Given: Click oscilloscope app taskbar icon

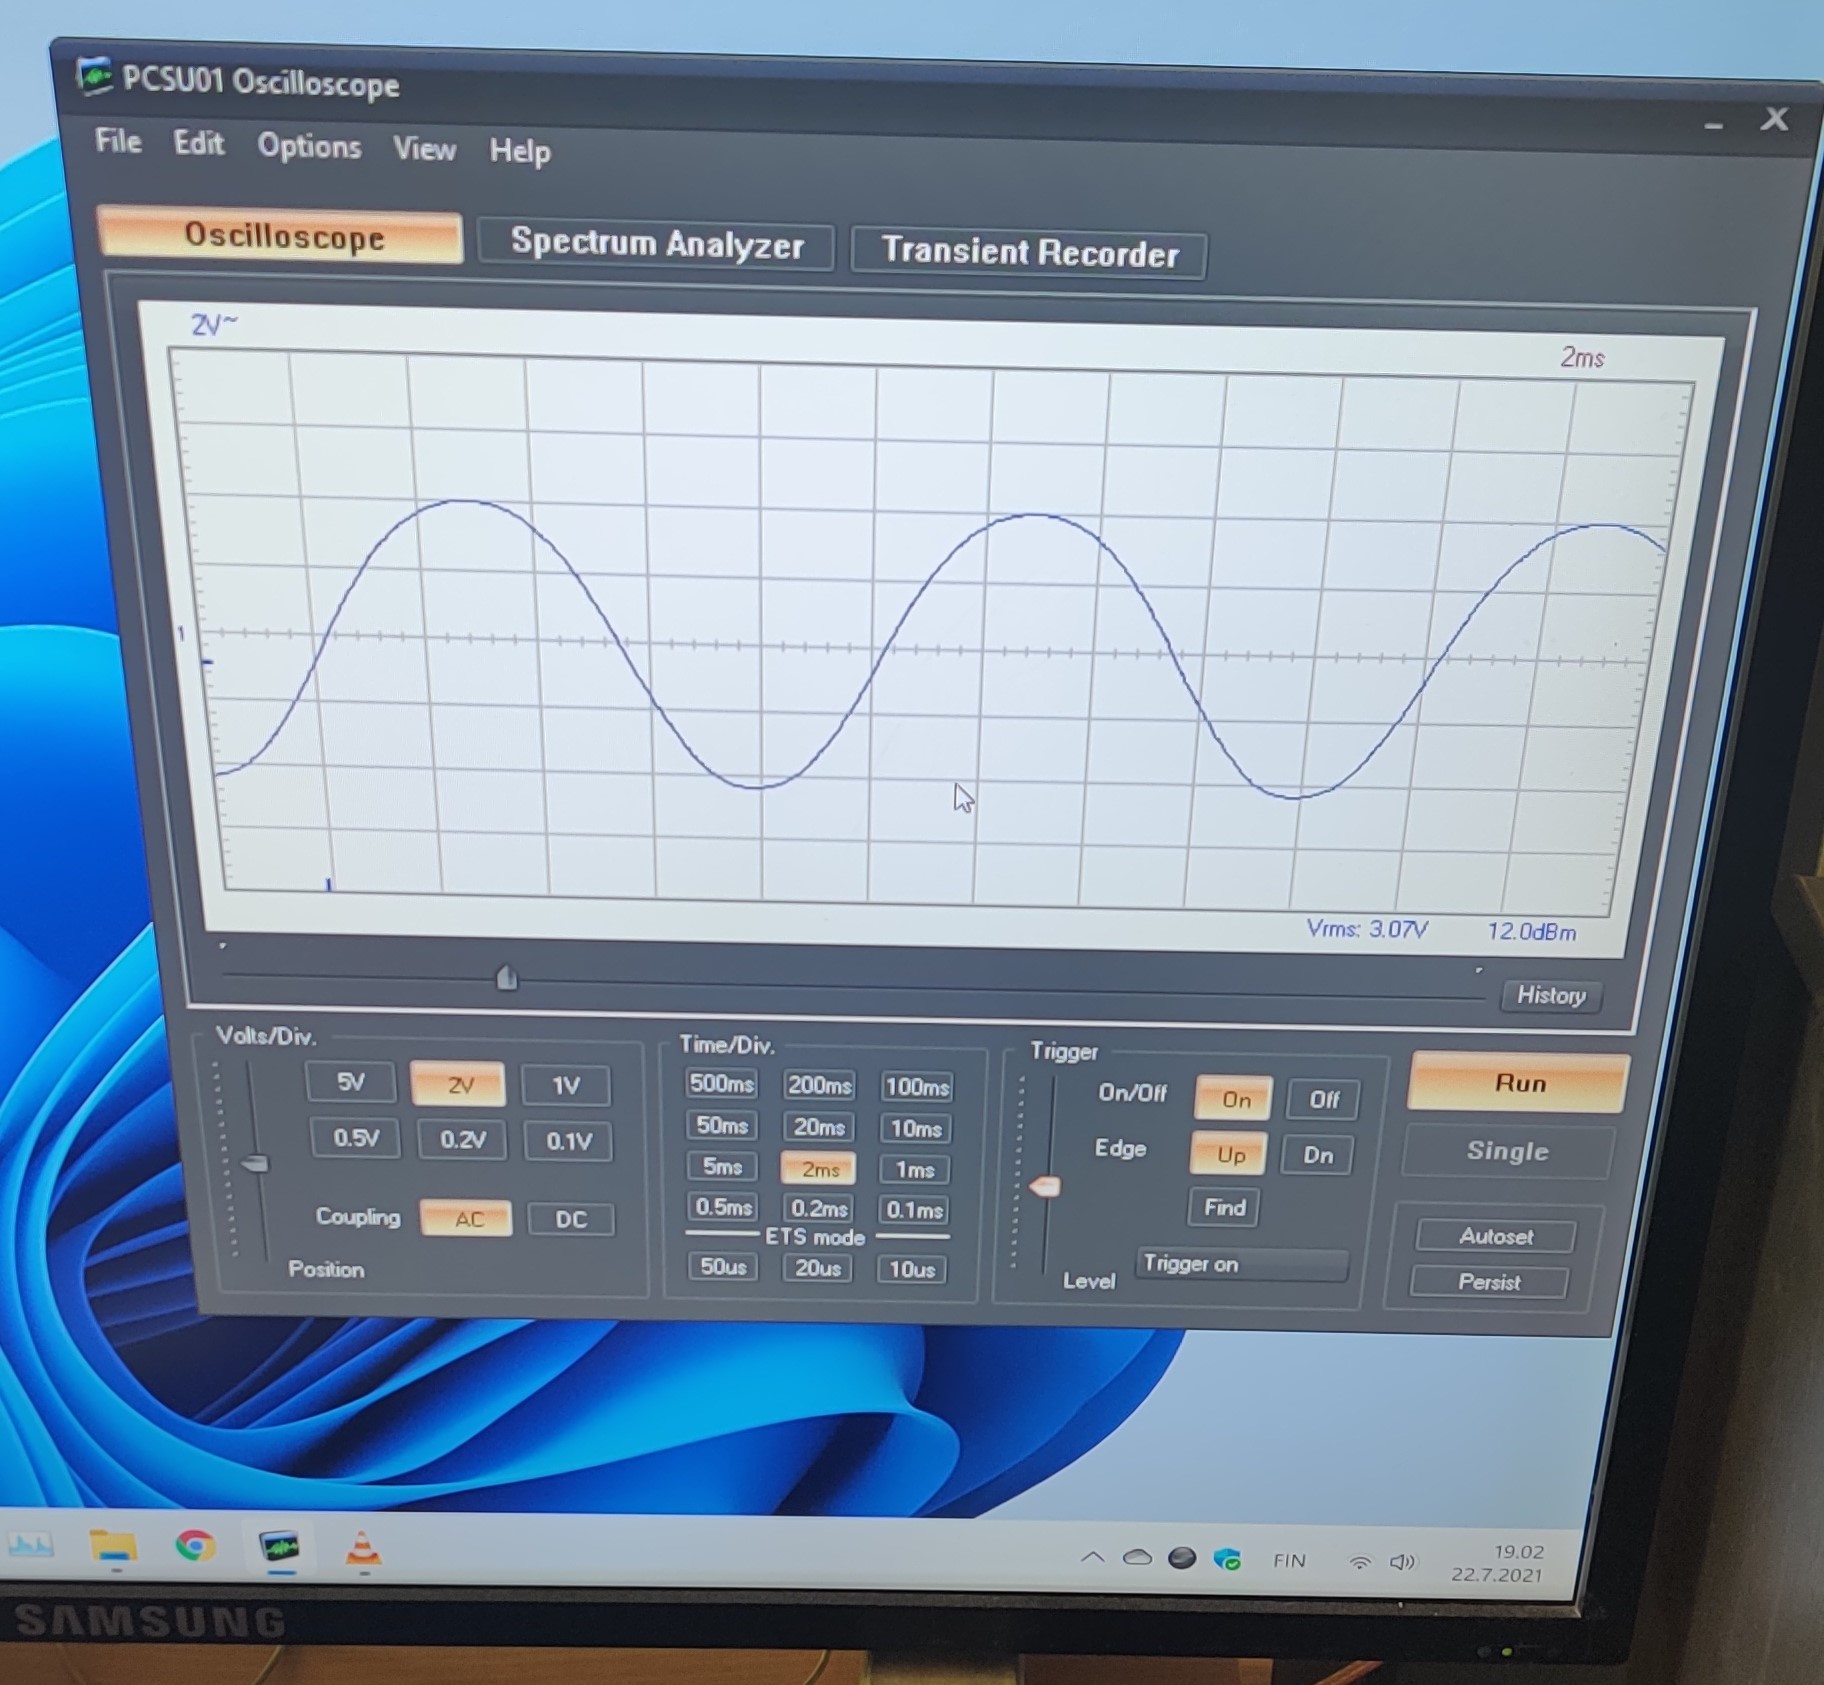Looking at the screenshot, I should click(x=279, y=1548).
